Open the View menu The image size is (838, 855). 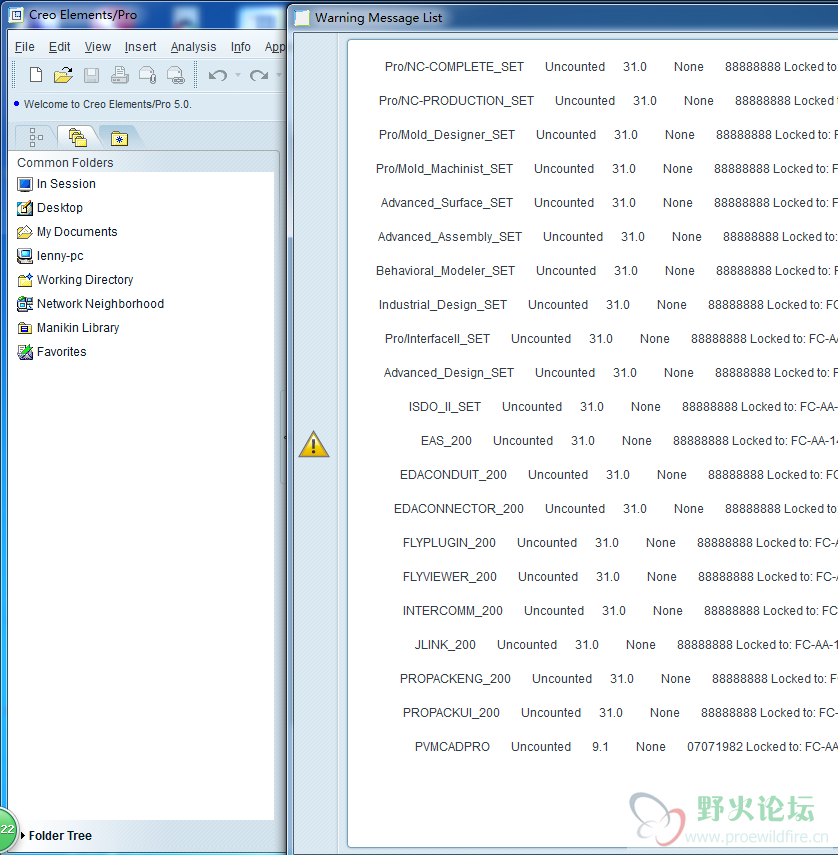point(98,47)
